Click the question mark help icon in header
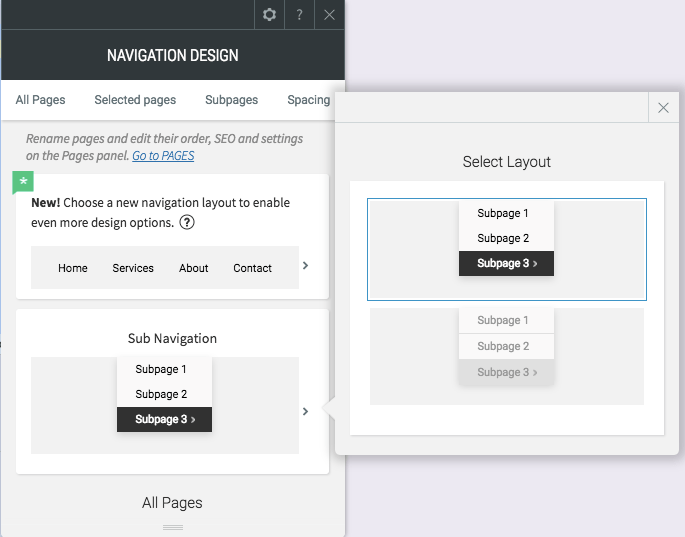Viewport: 685px width, 537px height. click(299, 14)
